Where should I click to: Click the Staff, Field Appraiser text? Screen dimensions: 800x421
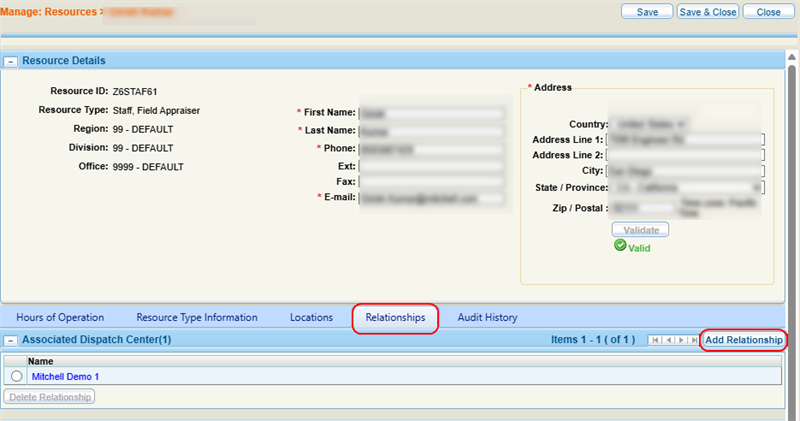pos(156,111)
